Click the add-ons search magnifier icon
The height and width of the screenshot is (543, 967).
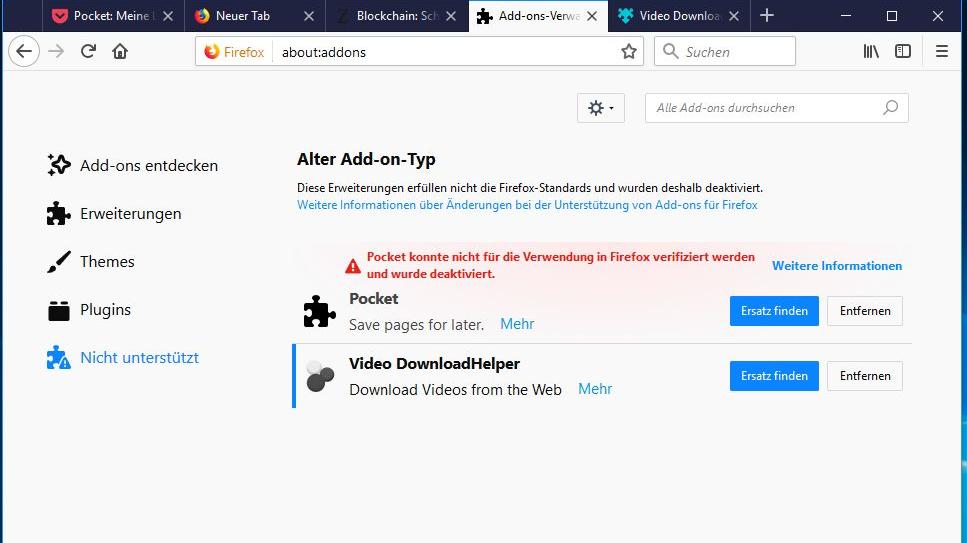(891, 108)
